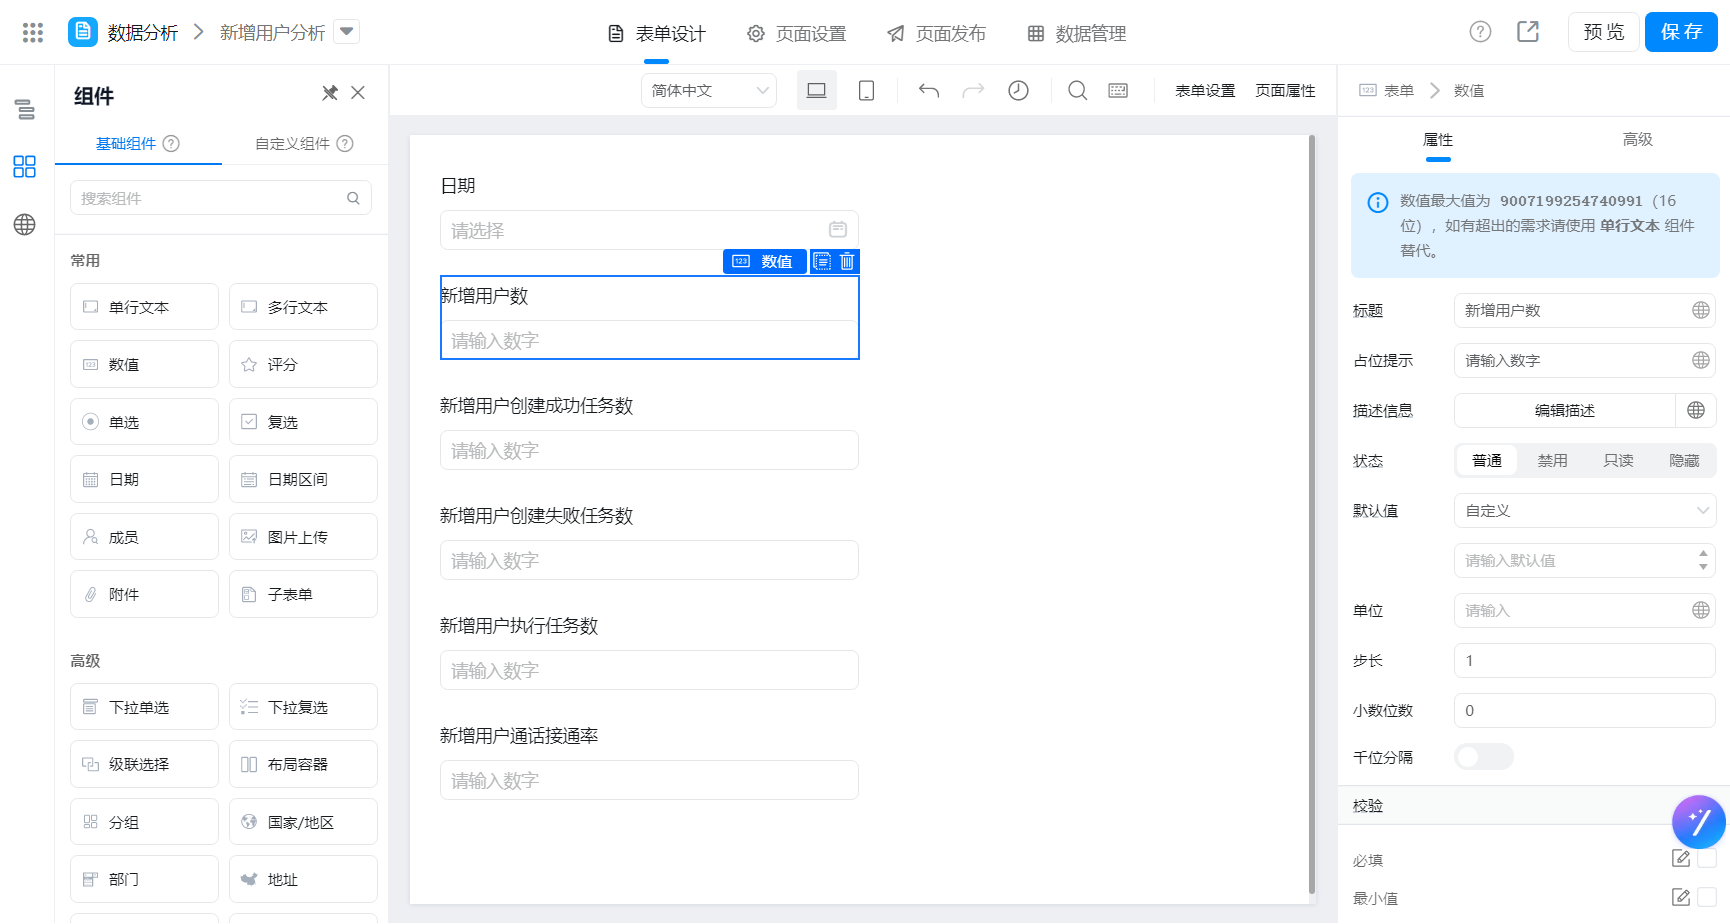Switch to desktop preview mode
Screen dimensions: 1730x924
coord(816,90)
